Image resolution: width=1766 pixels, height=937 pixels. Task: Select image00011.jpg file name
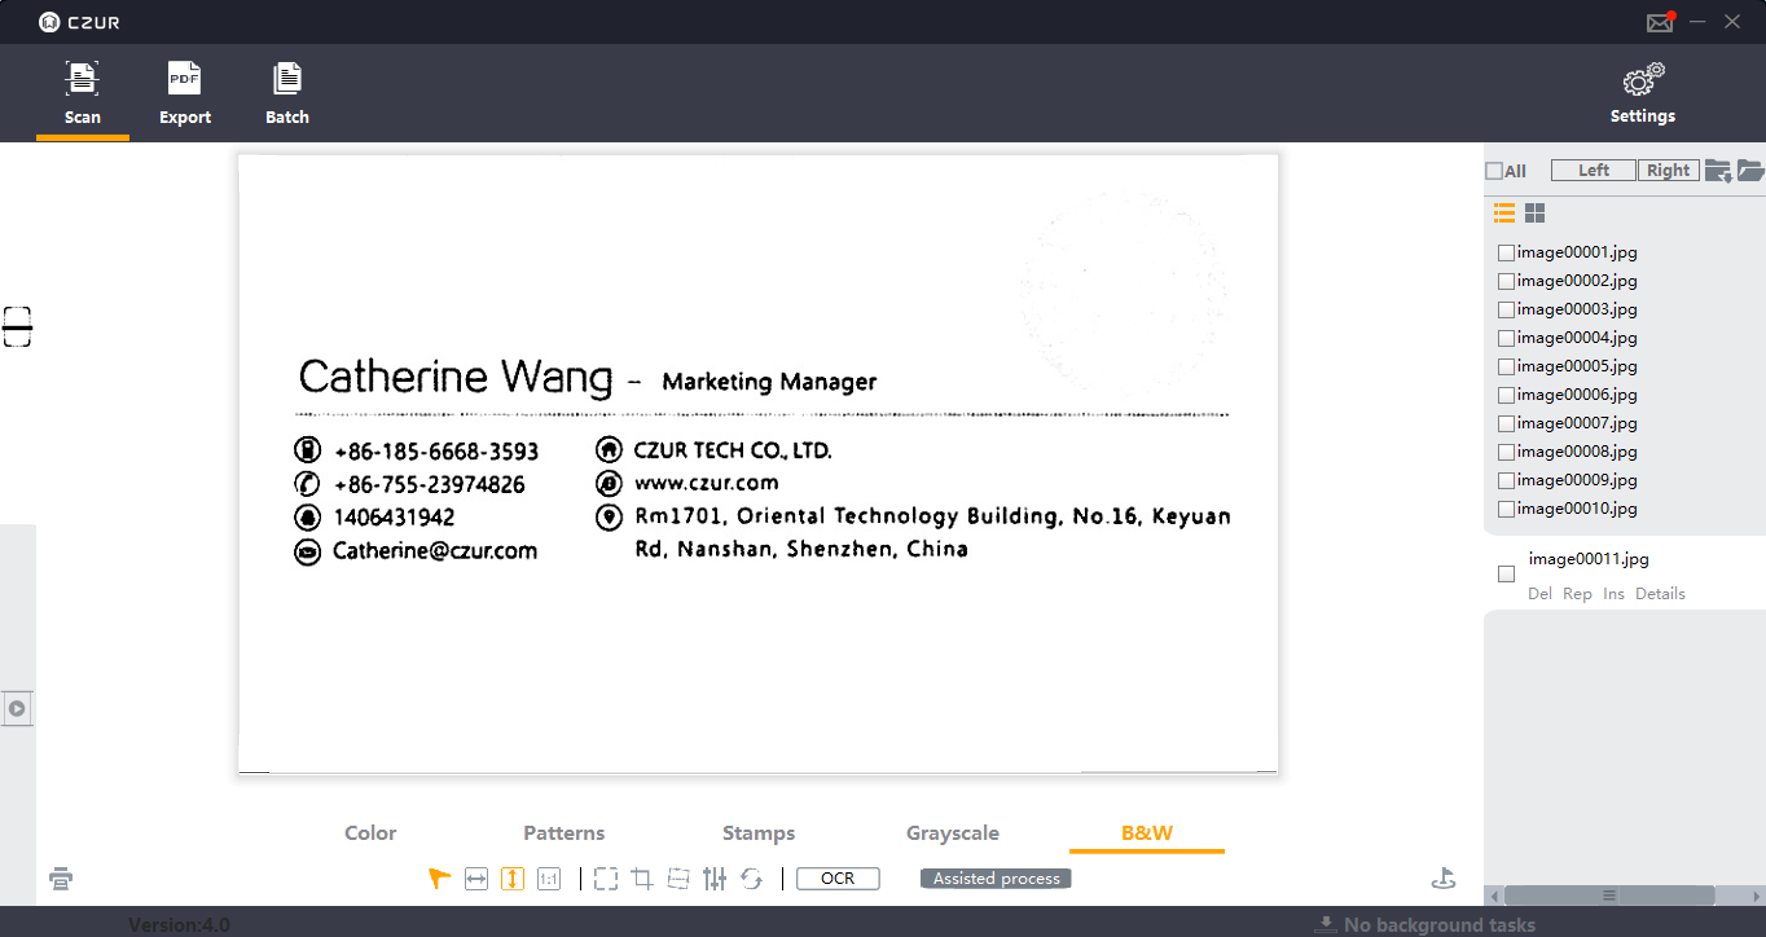[1588, 559]
